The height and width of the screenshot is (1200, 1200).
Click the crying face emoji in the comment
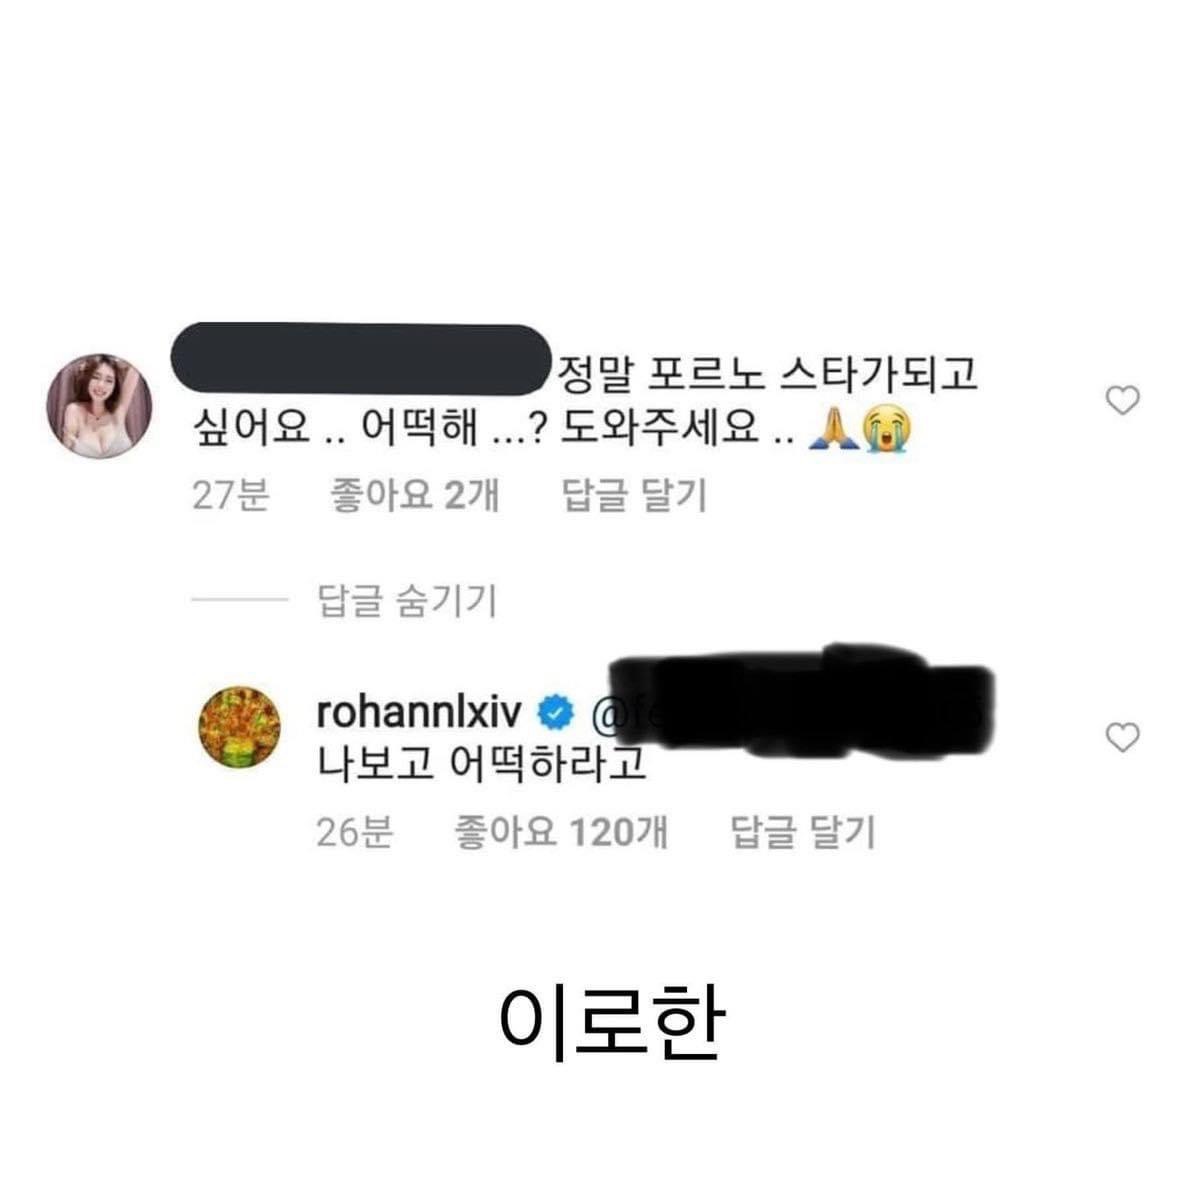[886, 431]
